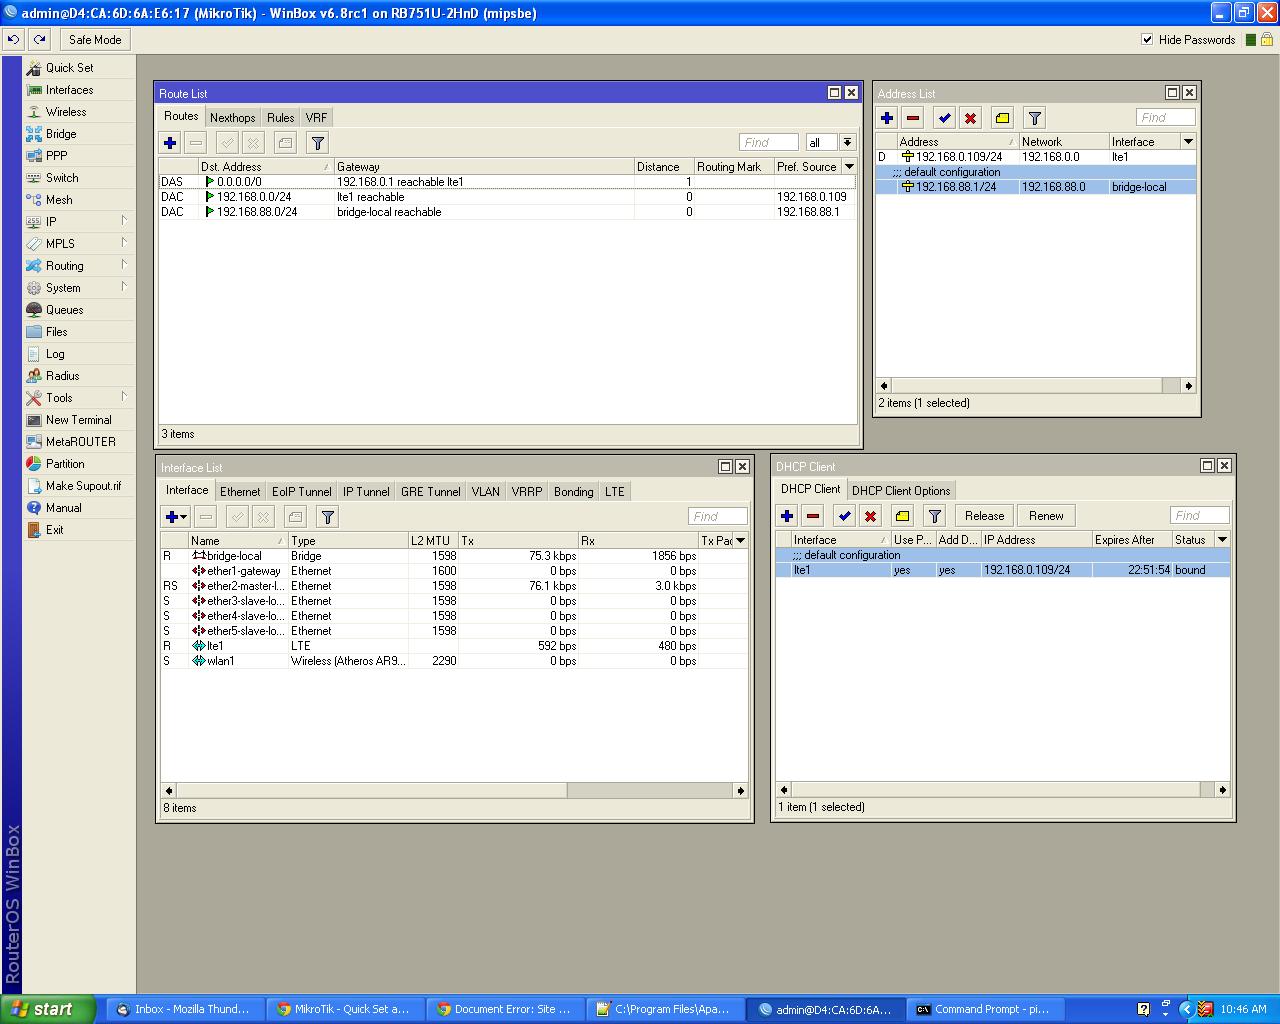Click the Redo arrow in WinBox toolbar
The width and height of the screenshot is (1280, 1024).
[x=39, y=40]
